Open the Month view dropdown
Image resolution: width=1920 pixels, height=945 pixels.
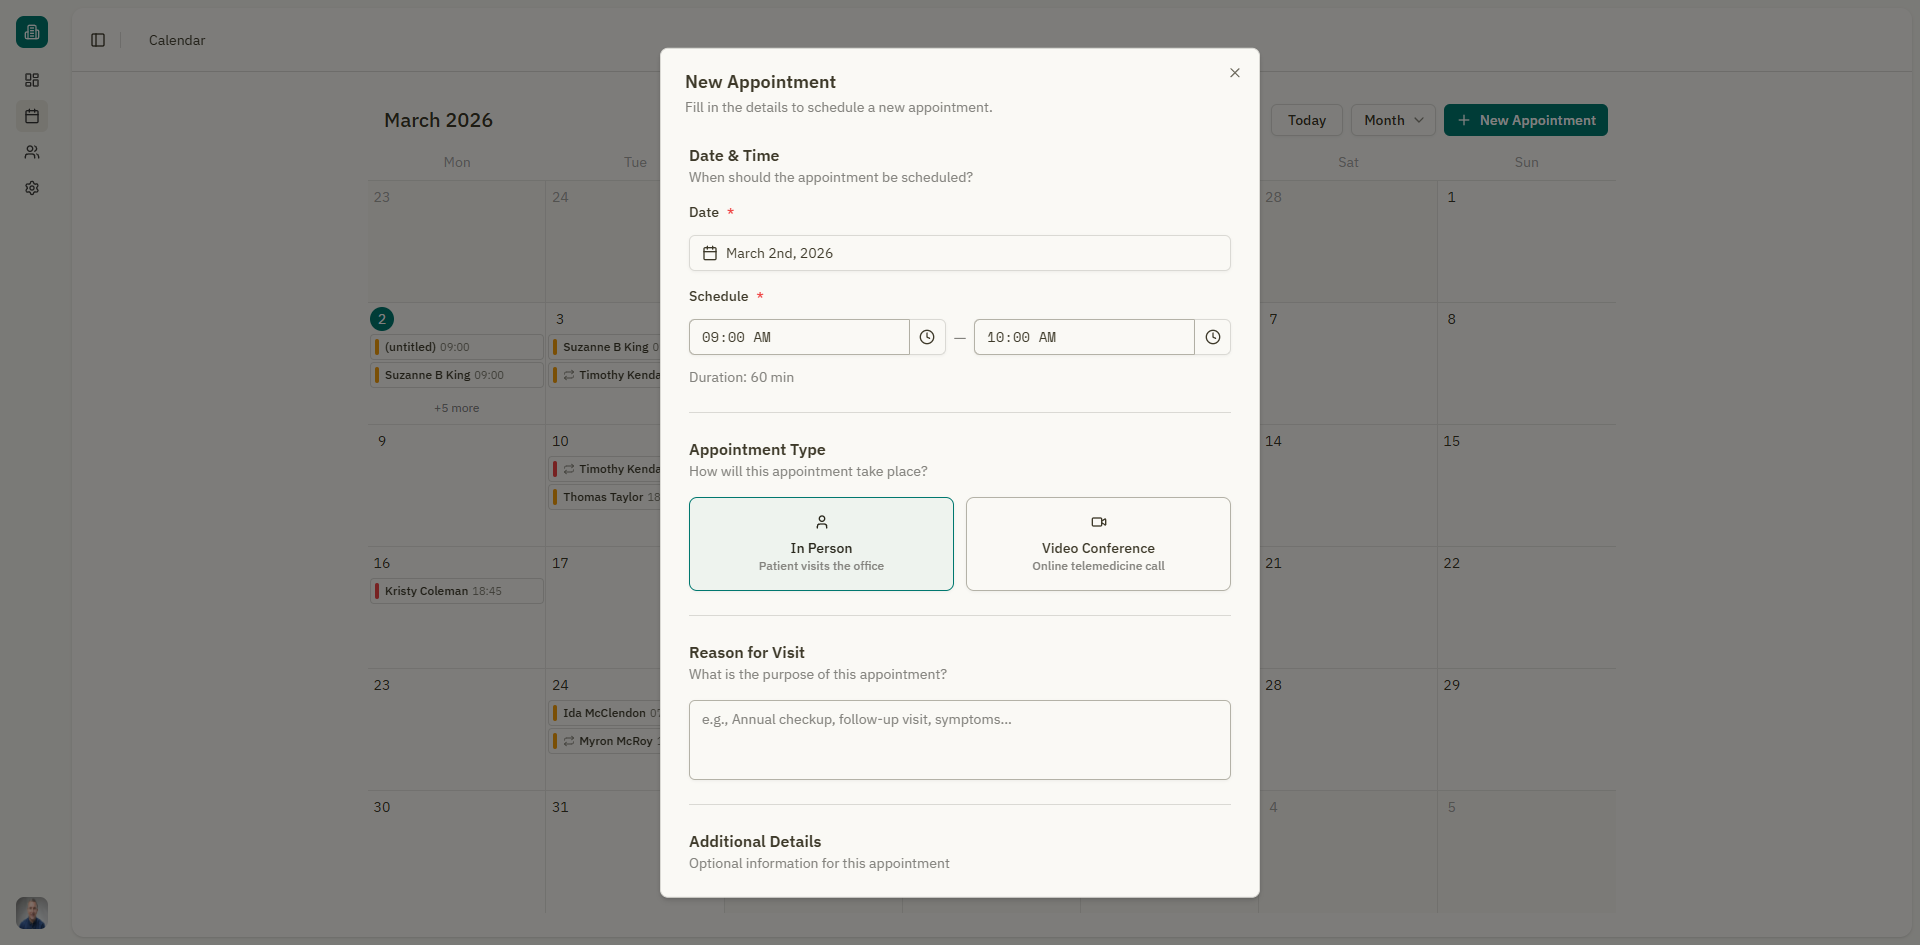coord(1392,120)
